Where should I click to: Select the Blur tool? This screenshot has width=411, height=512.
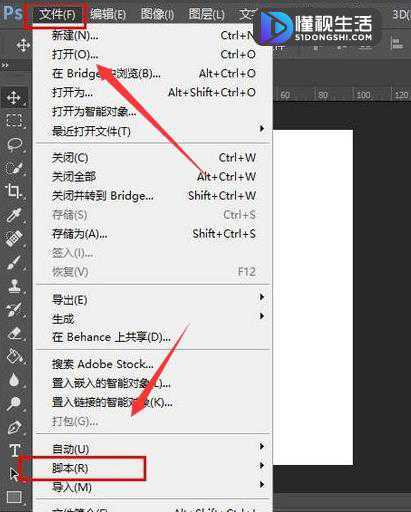(x=14, y=380)
